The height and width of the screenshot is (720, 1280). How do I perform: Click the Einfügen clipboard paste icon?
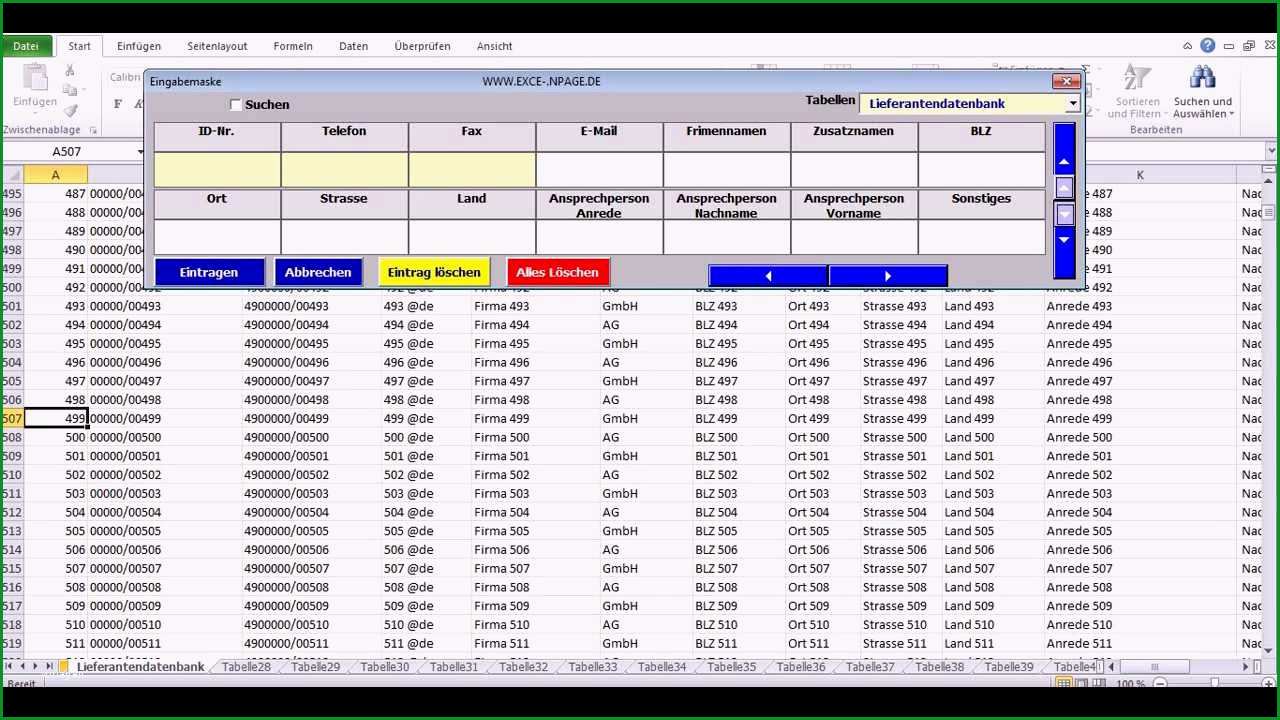point(34,78)
